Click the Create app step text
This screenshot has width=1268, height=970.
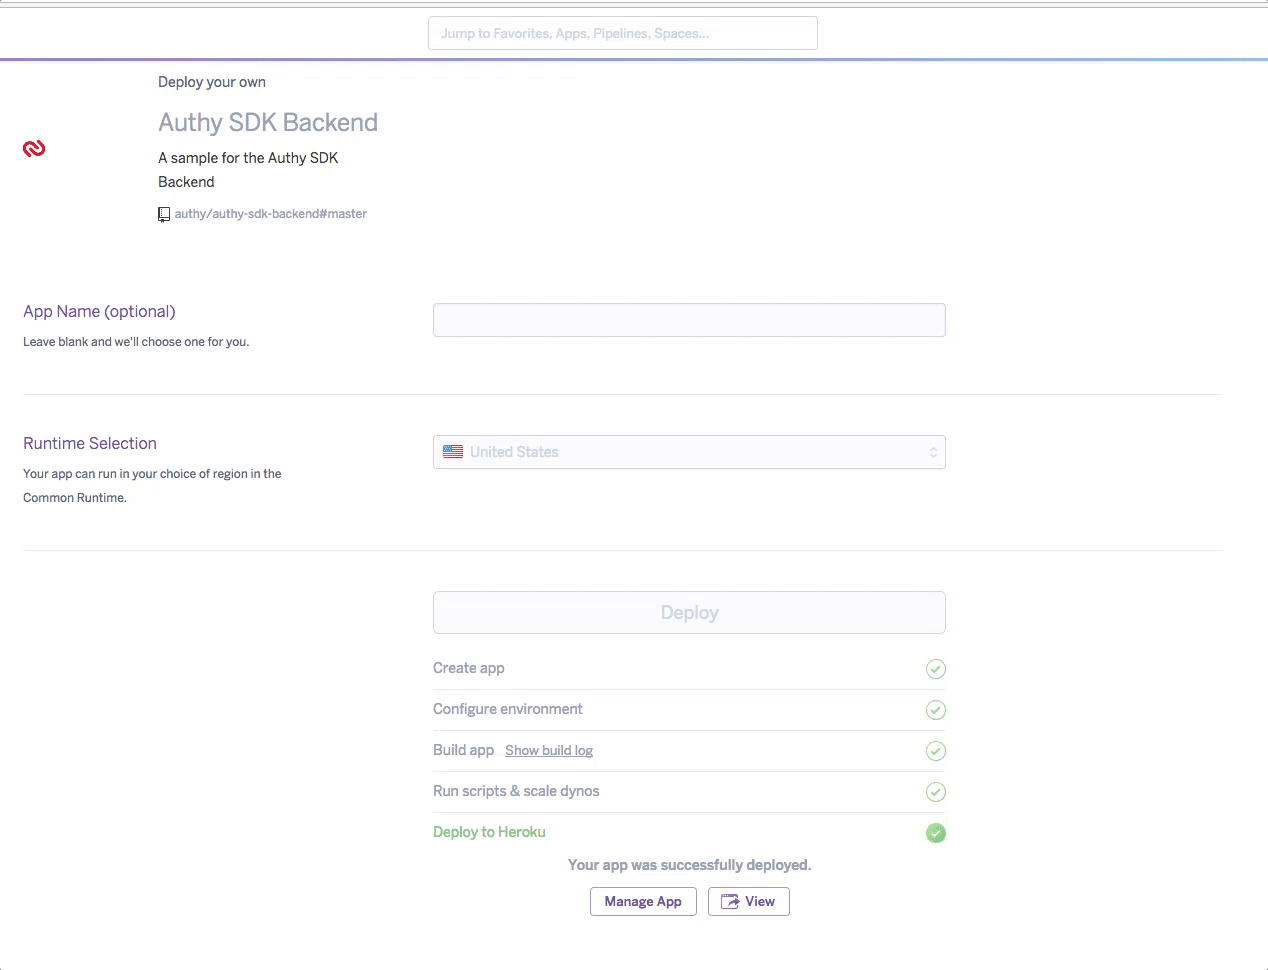pyautogui.click(x=468, y=668)
